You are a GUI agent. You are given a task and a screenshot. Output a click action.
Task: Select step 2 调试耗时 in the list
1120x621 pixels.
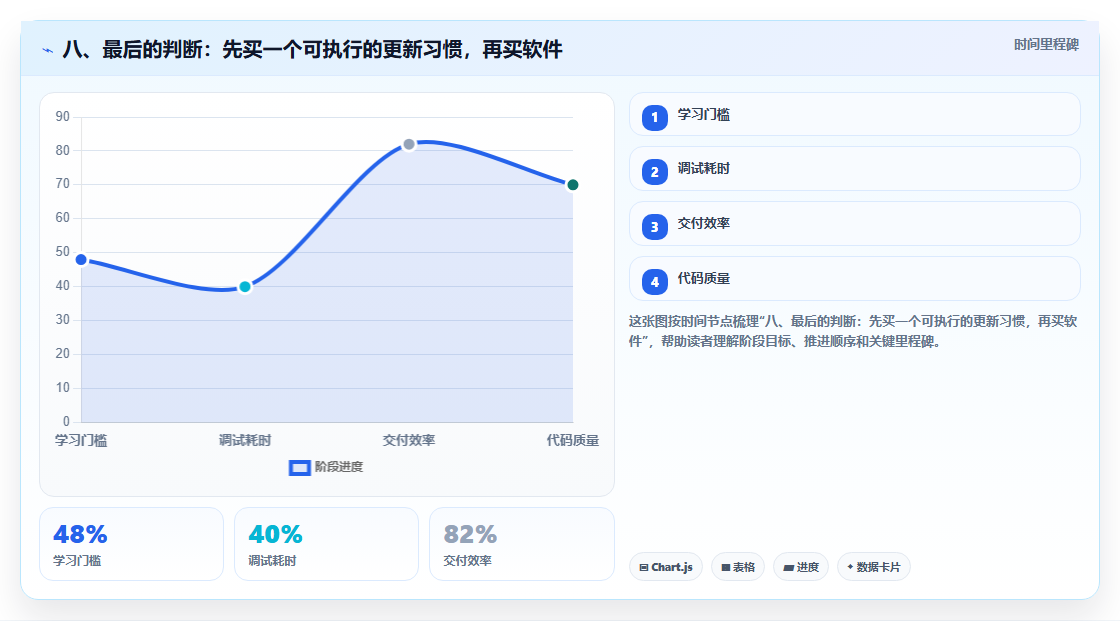click(854, 169)
